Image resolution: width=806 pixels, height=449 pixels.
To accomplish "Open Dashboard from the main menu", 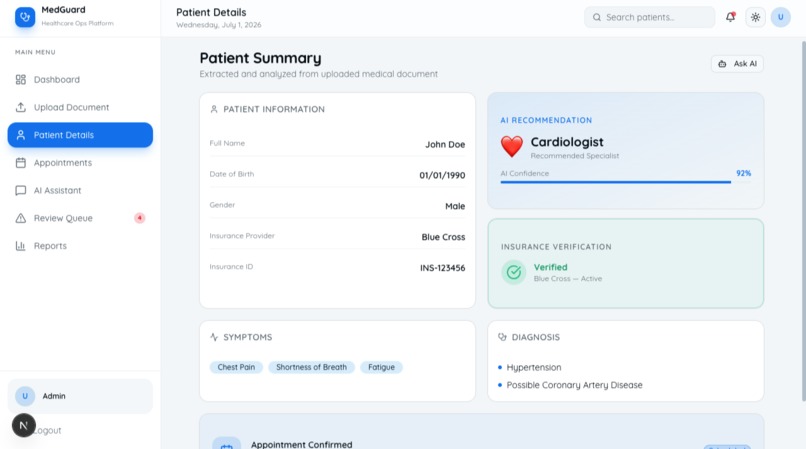I will [80, 79].
